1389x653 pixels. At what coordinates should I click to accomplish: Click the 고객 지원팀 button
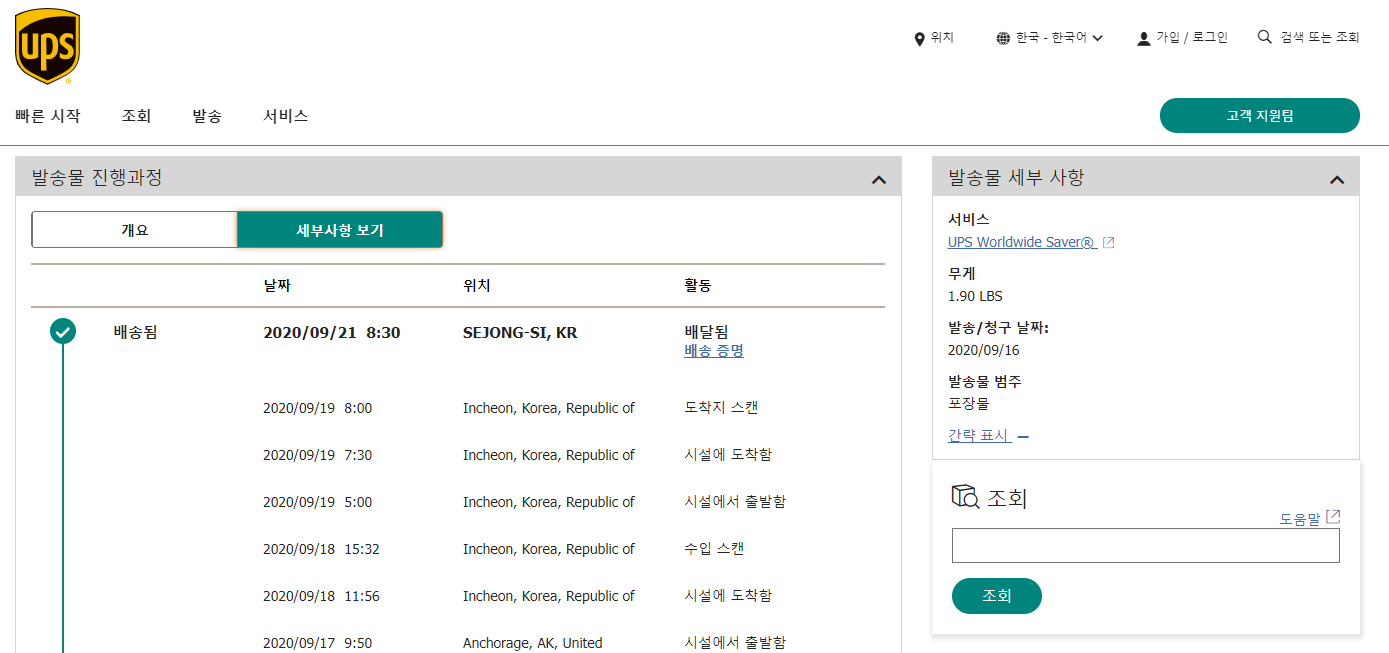1260,115
